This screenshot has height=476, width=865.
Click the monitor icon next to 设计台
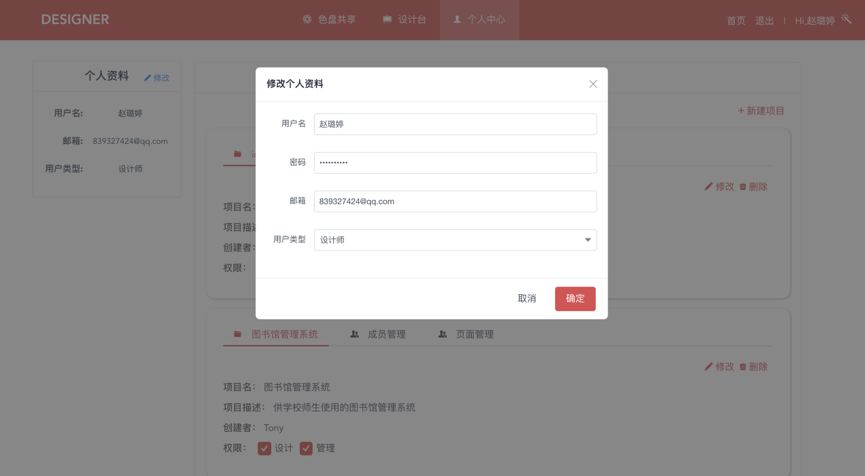(387, 19)
